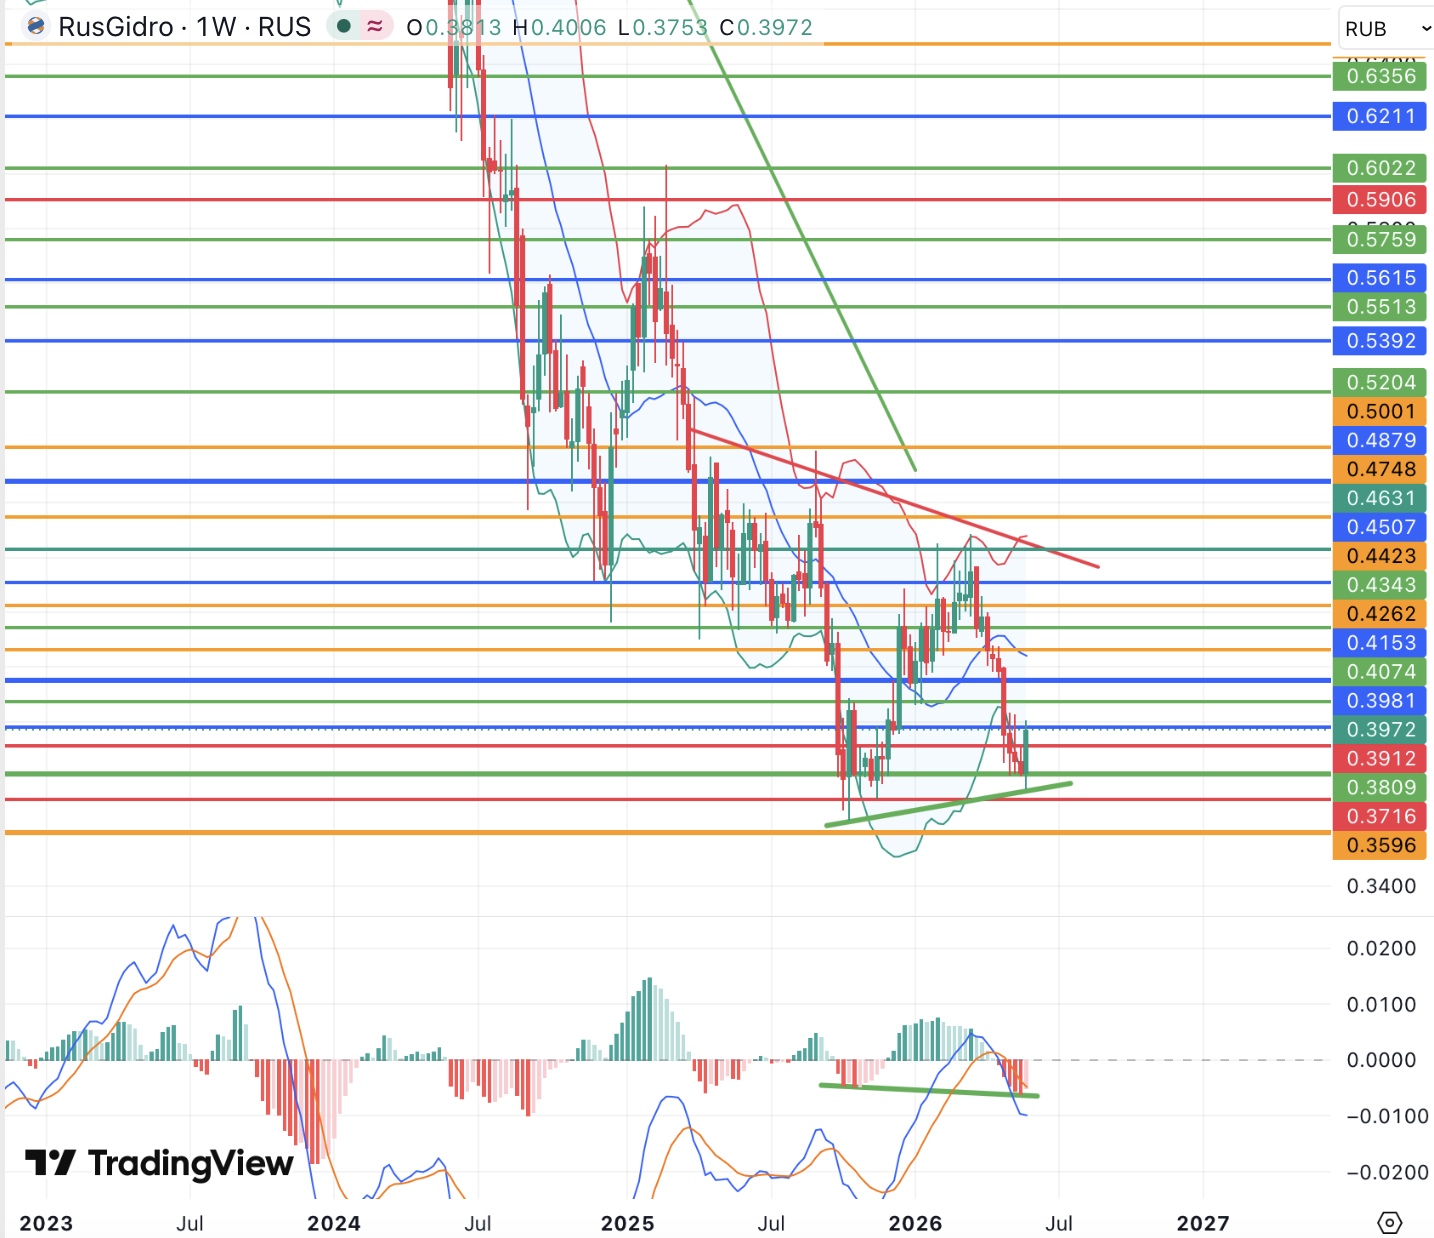
Task: Select the 0.6211 blue price label
Action: tap(1381, 116)
